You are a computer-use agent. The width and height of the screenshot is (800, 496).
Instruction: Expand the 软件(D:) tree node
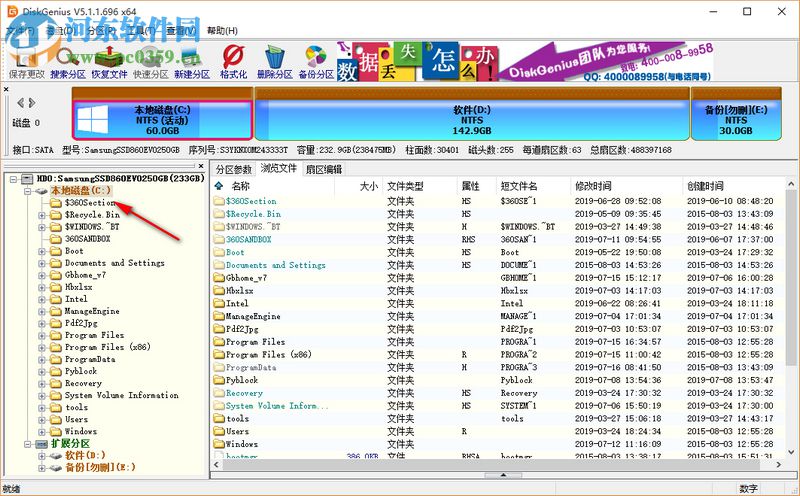[x=42, y=456]
